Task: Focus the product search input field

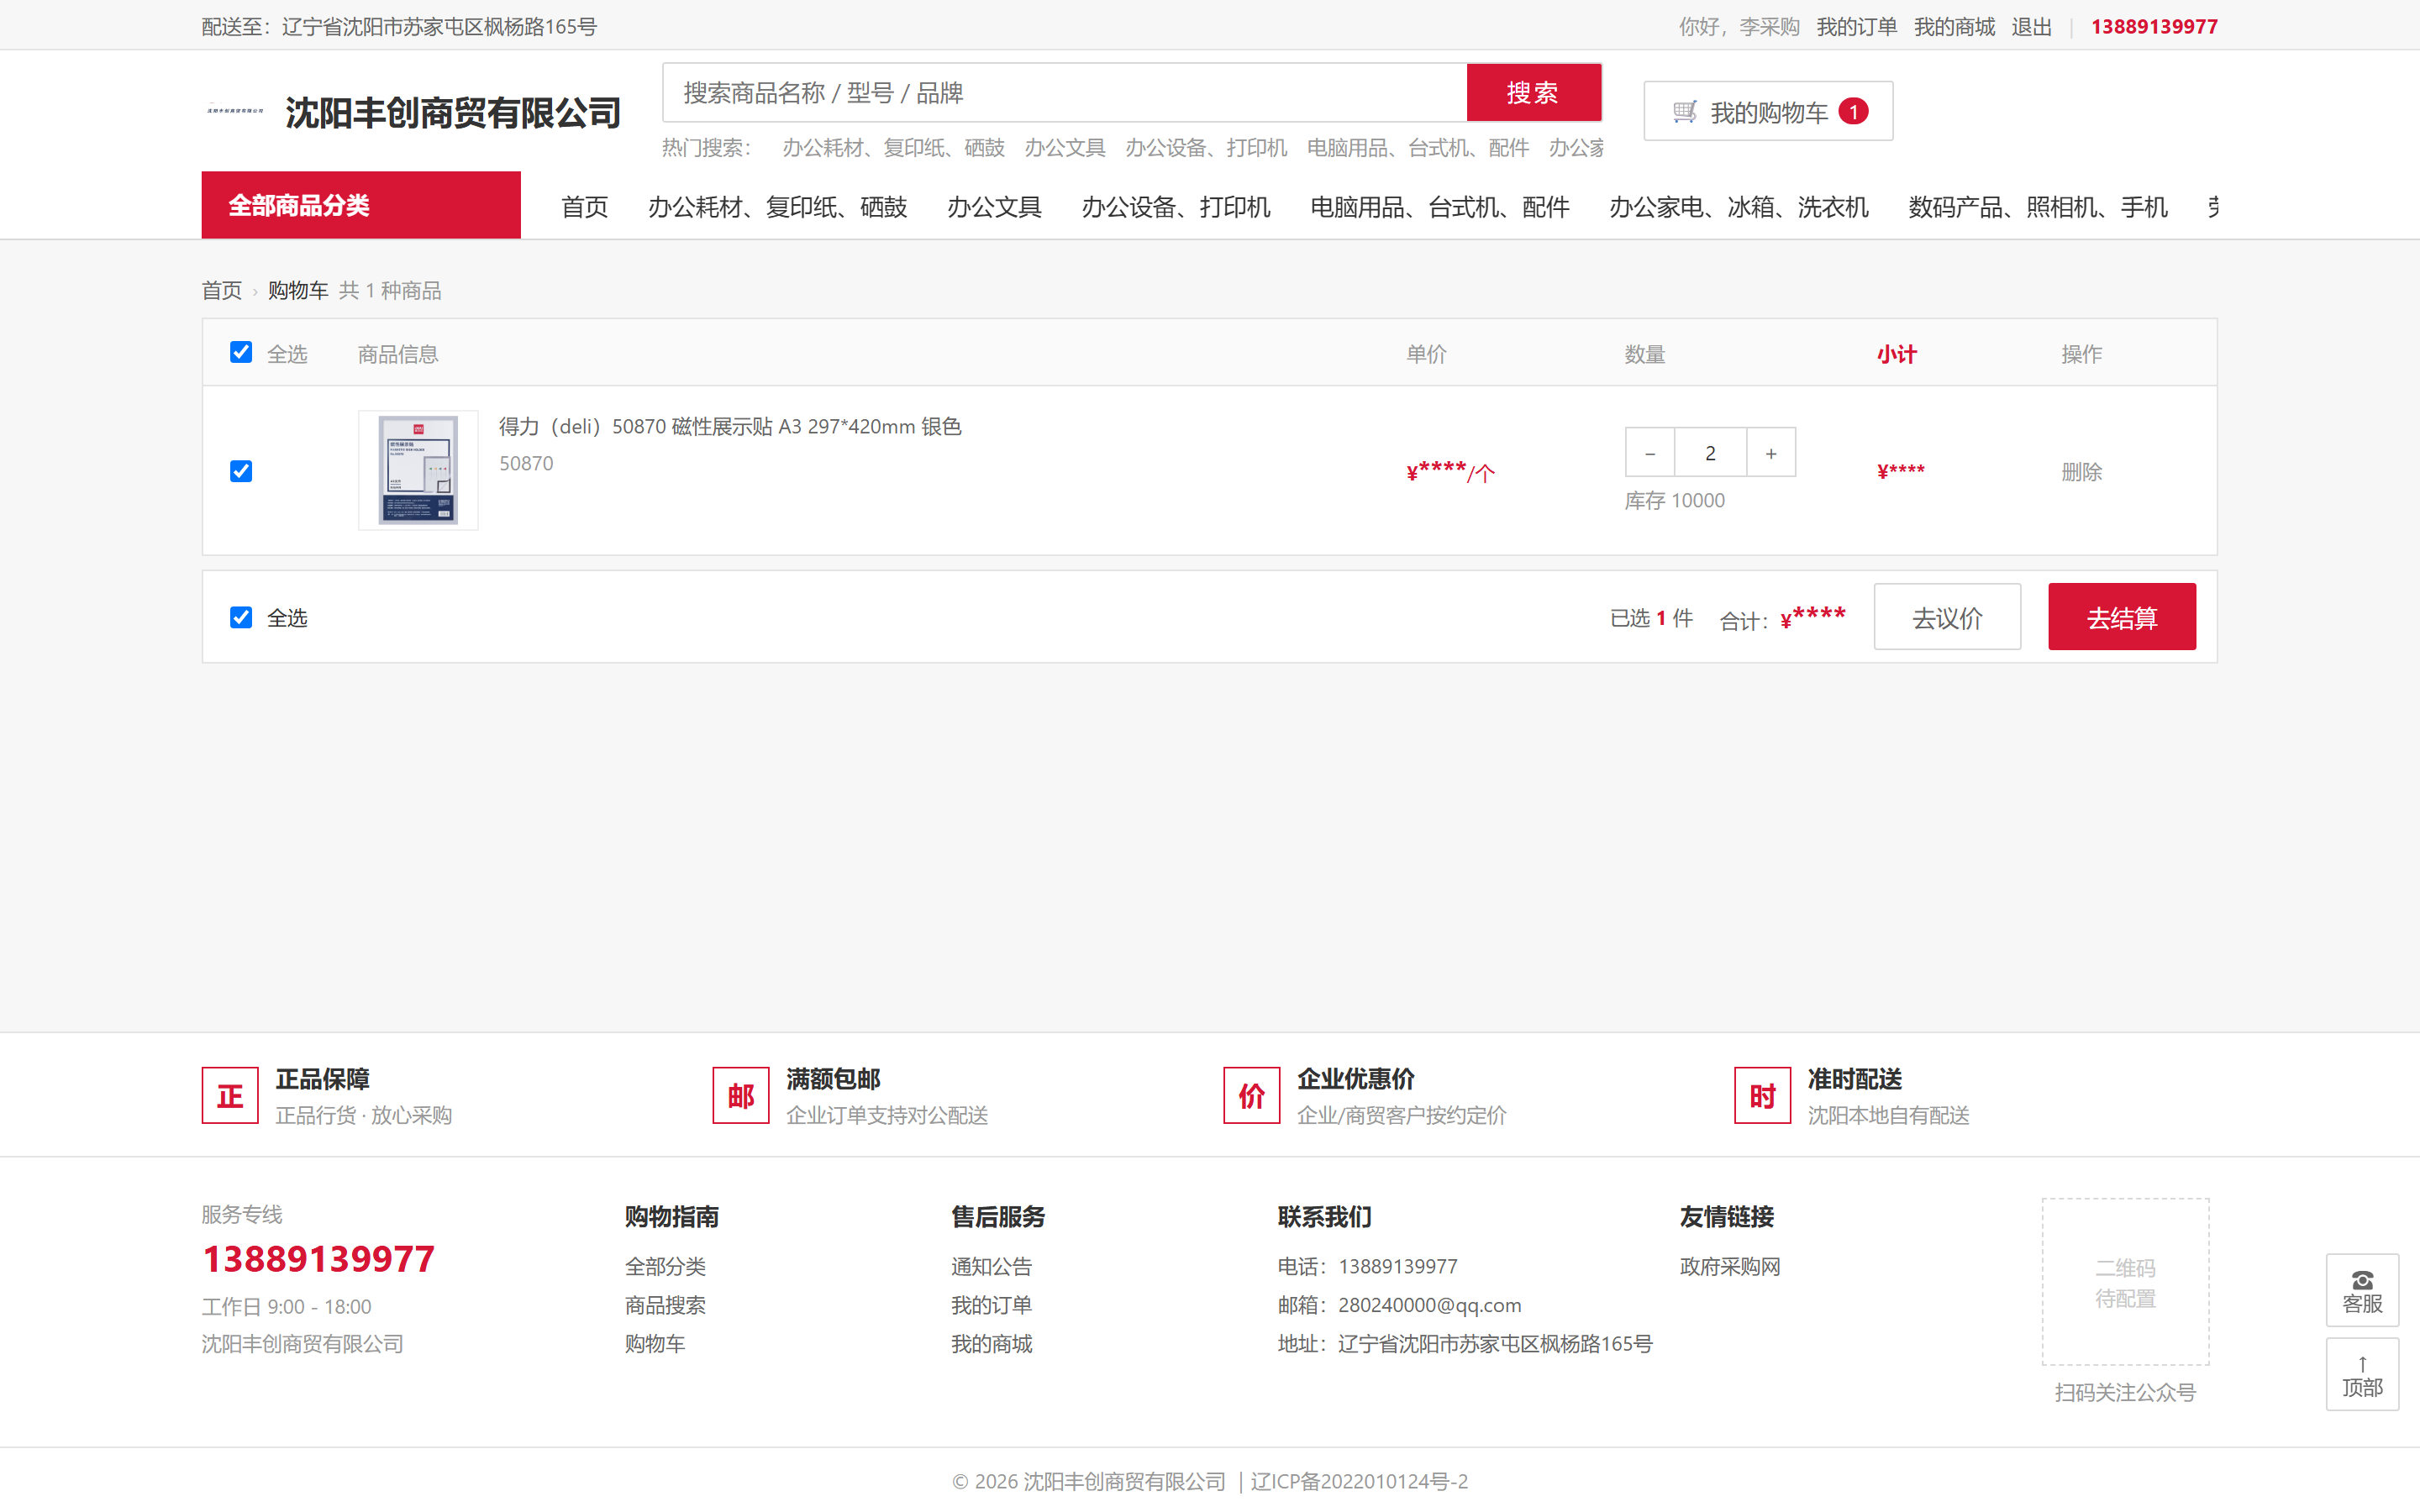Action: tap(1065, 93)
